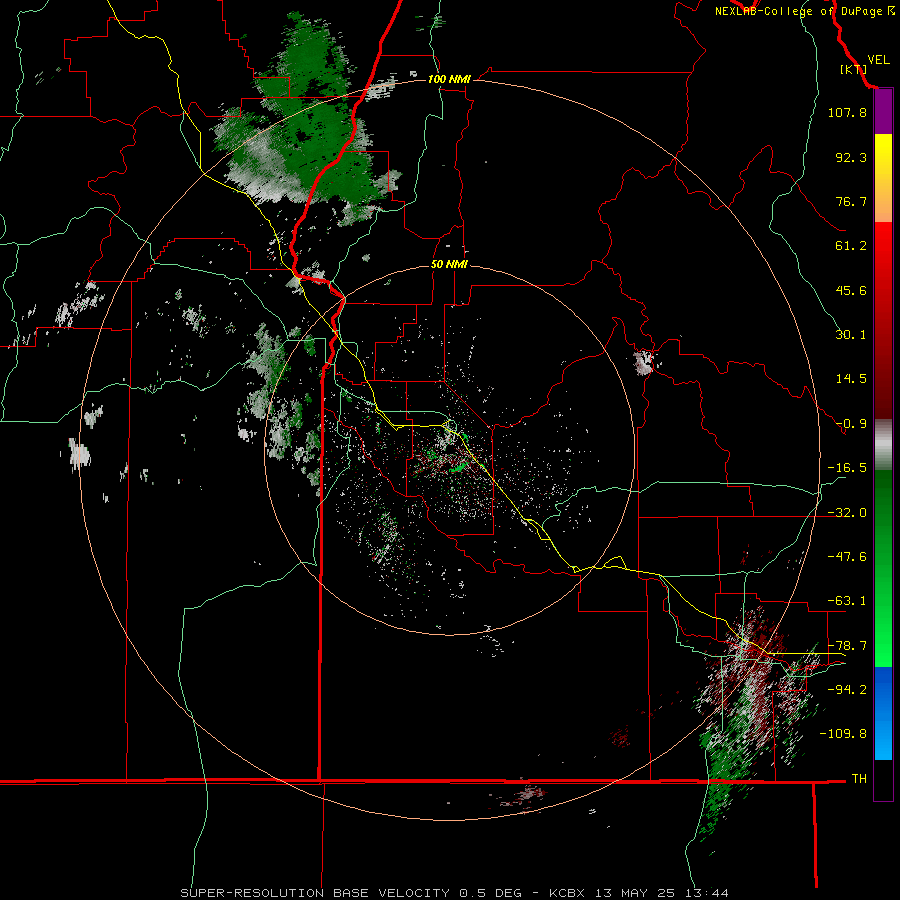Click the -78.7 velocity scale value
The image size is (900, 900).
pos(847,646)
